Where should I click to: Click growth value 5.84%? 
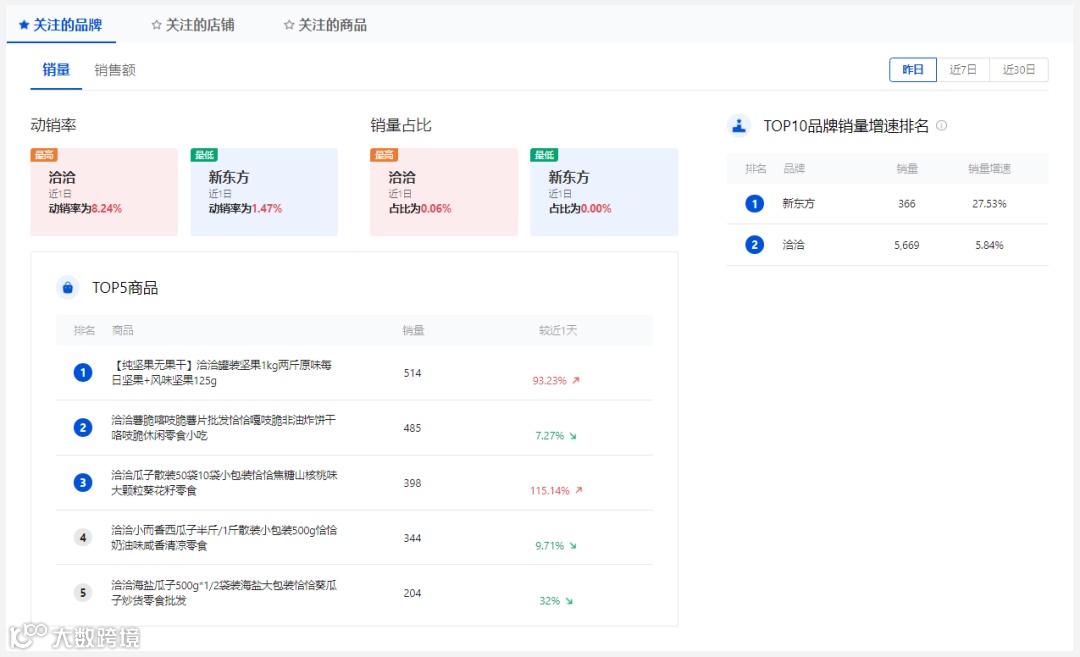(x=989, y=245)
